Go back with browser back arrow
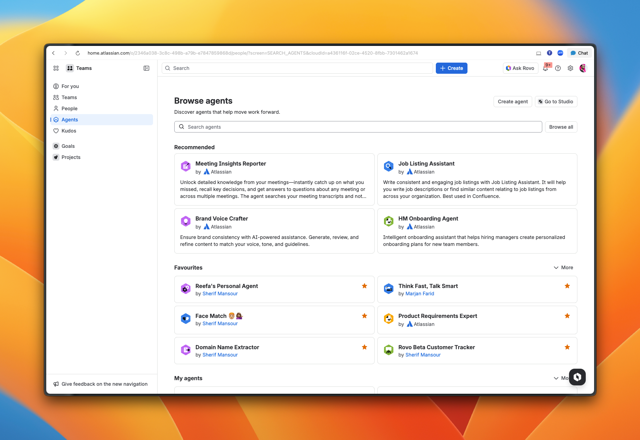640x440 pixels. pos(53,53)
